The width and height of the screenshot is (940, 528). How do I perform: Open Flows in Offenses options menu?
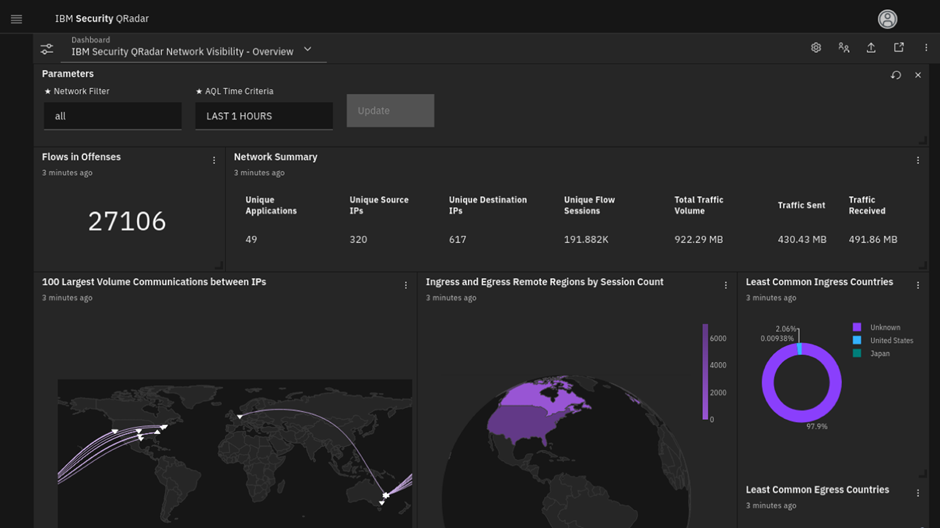(214, 160)
